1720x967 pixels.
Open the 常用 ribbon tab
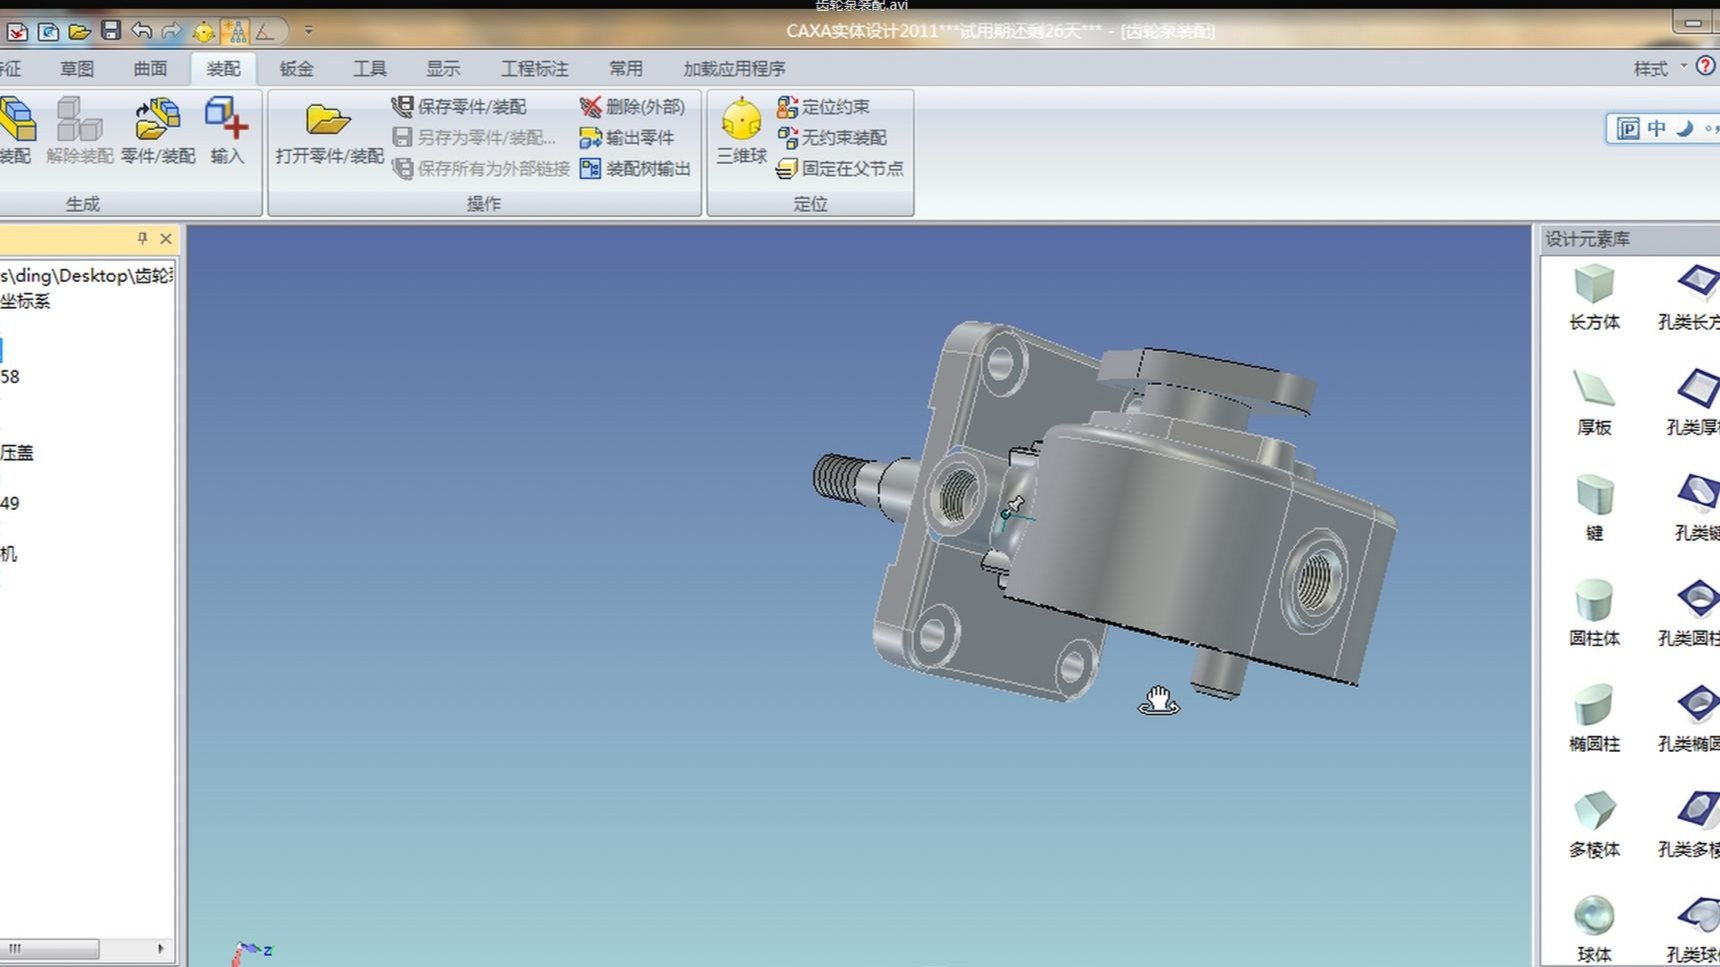tap(626, 68)
